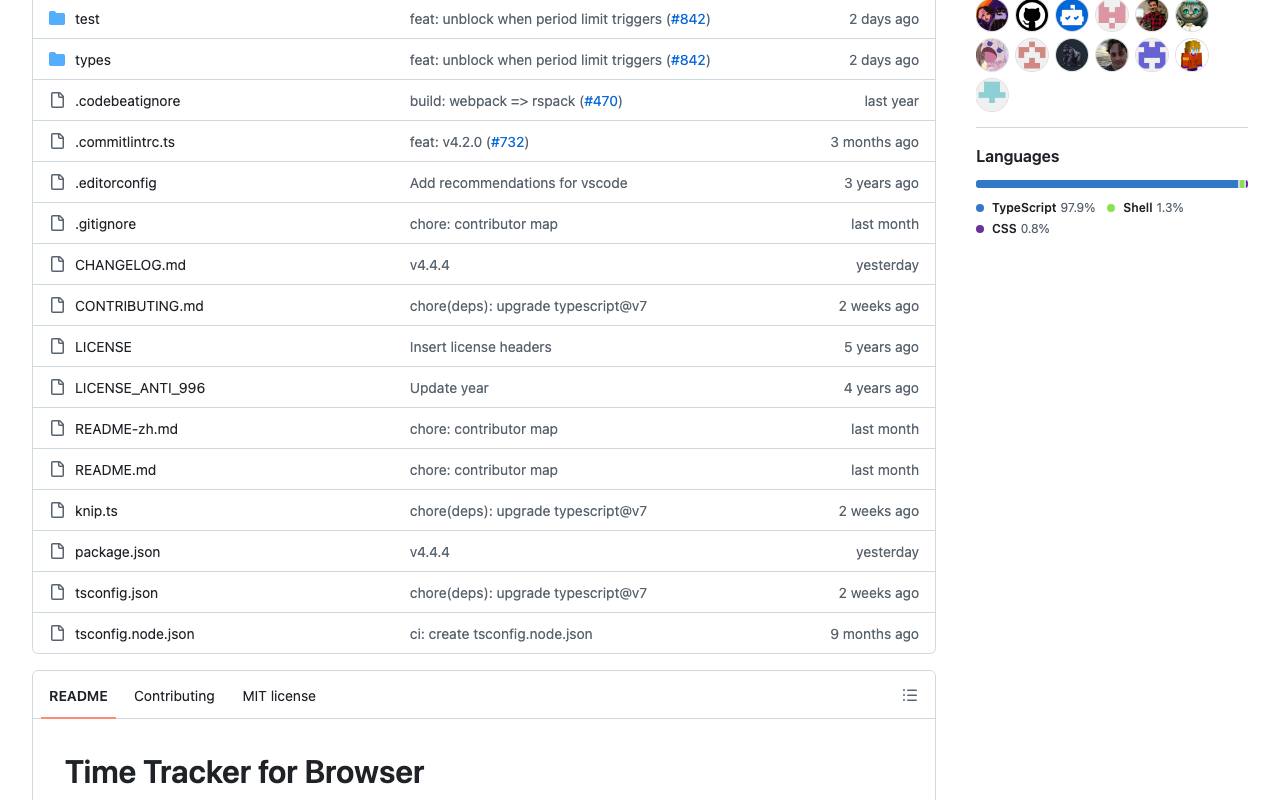The height and width of the screenshot is (800, 1280).
Task: Open the tsconfig.node.json file
Action: (134, 634)
